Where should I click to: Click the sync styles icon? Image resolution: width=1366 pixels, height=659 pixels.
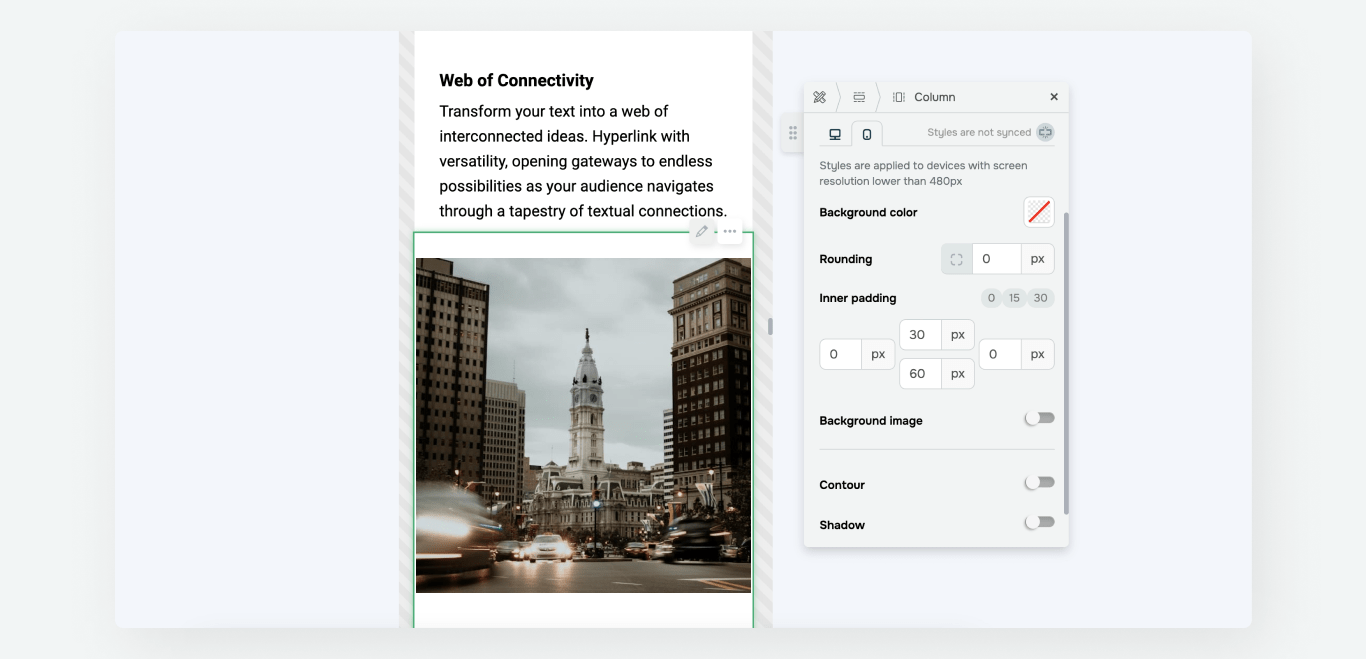1045,133
